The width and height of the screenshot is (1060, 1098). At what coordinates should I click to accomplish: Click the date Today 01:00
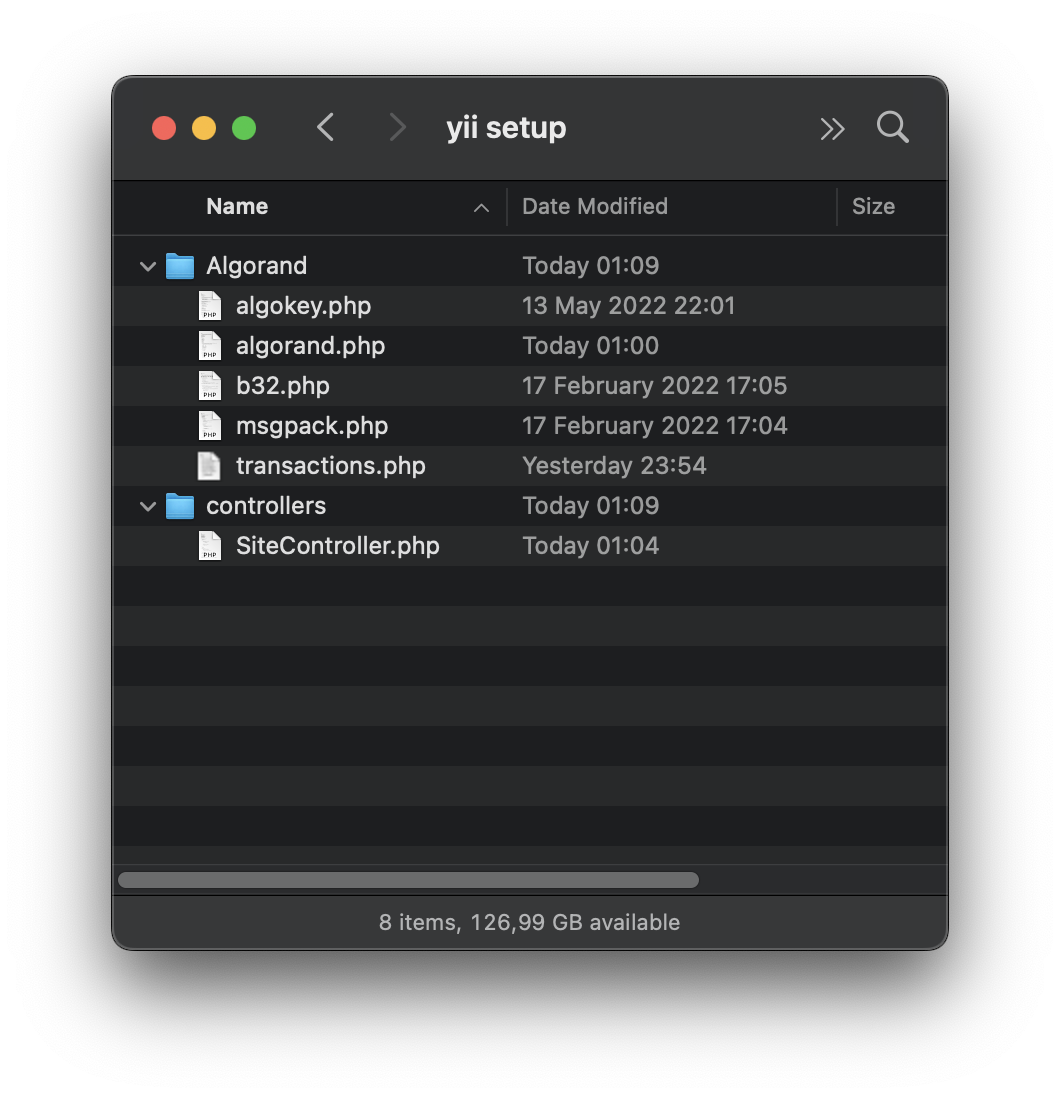pyautogui.click(x=591, y=346)
